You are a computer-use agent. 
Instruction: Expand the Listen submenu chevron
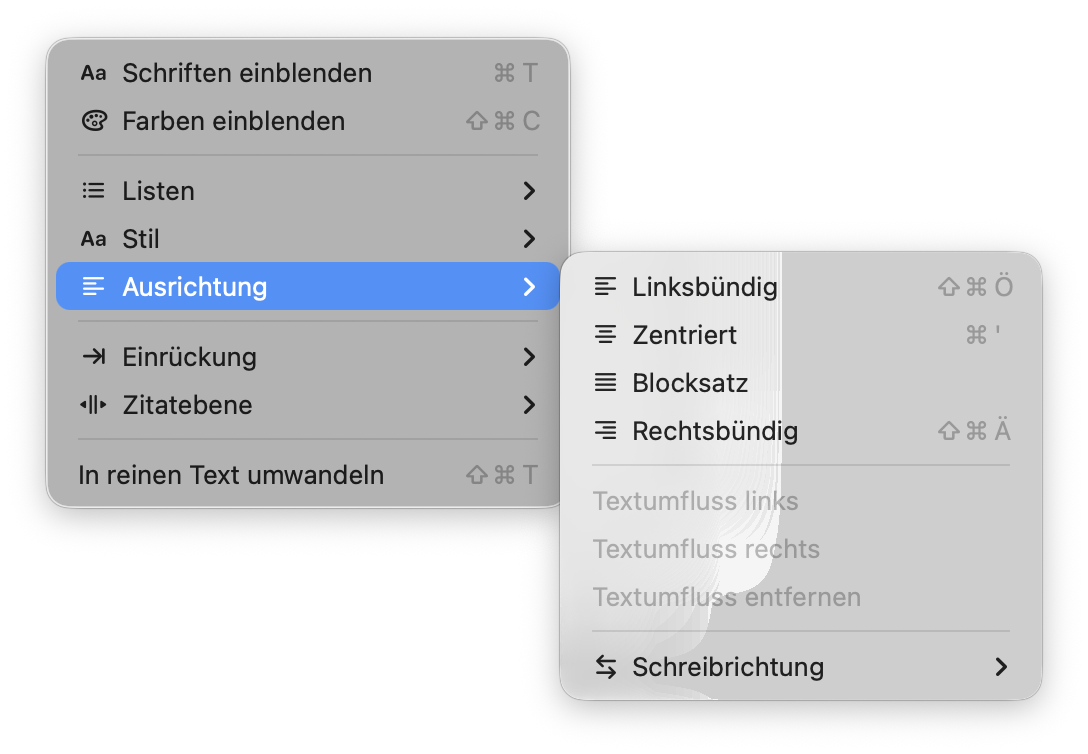point(529,191)
